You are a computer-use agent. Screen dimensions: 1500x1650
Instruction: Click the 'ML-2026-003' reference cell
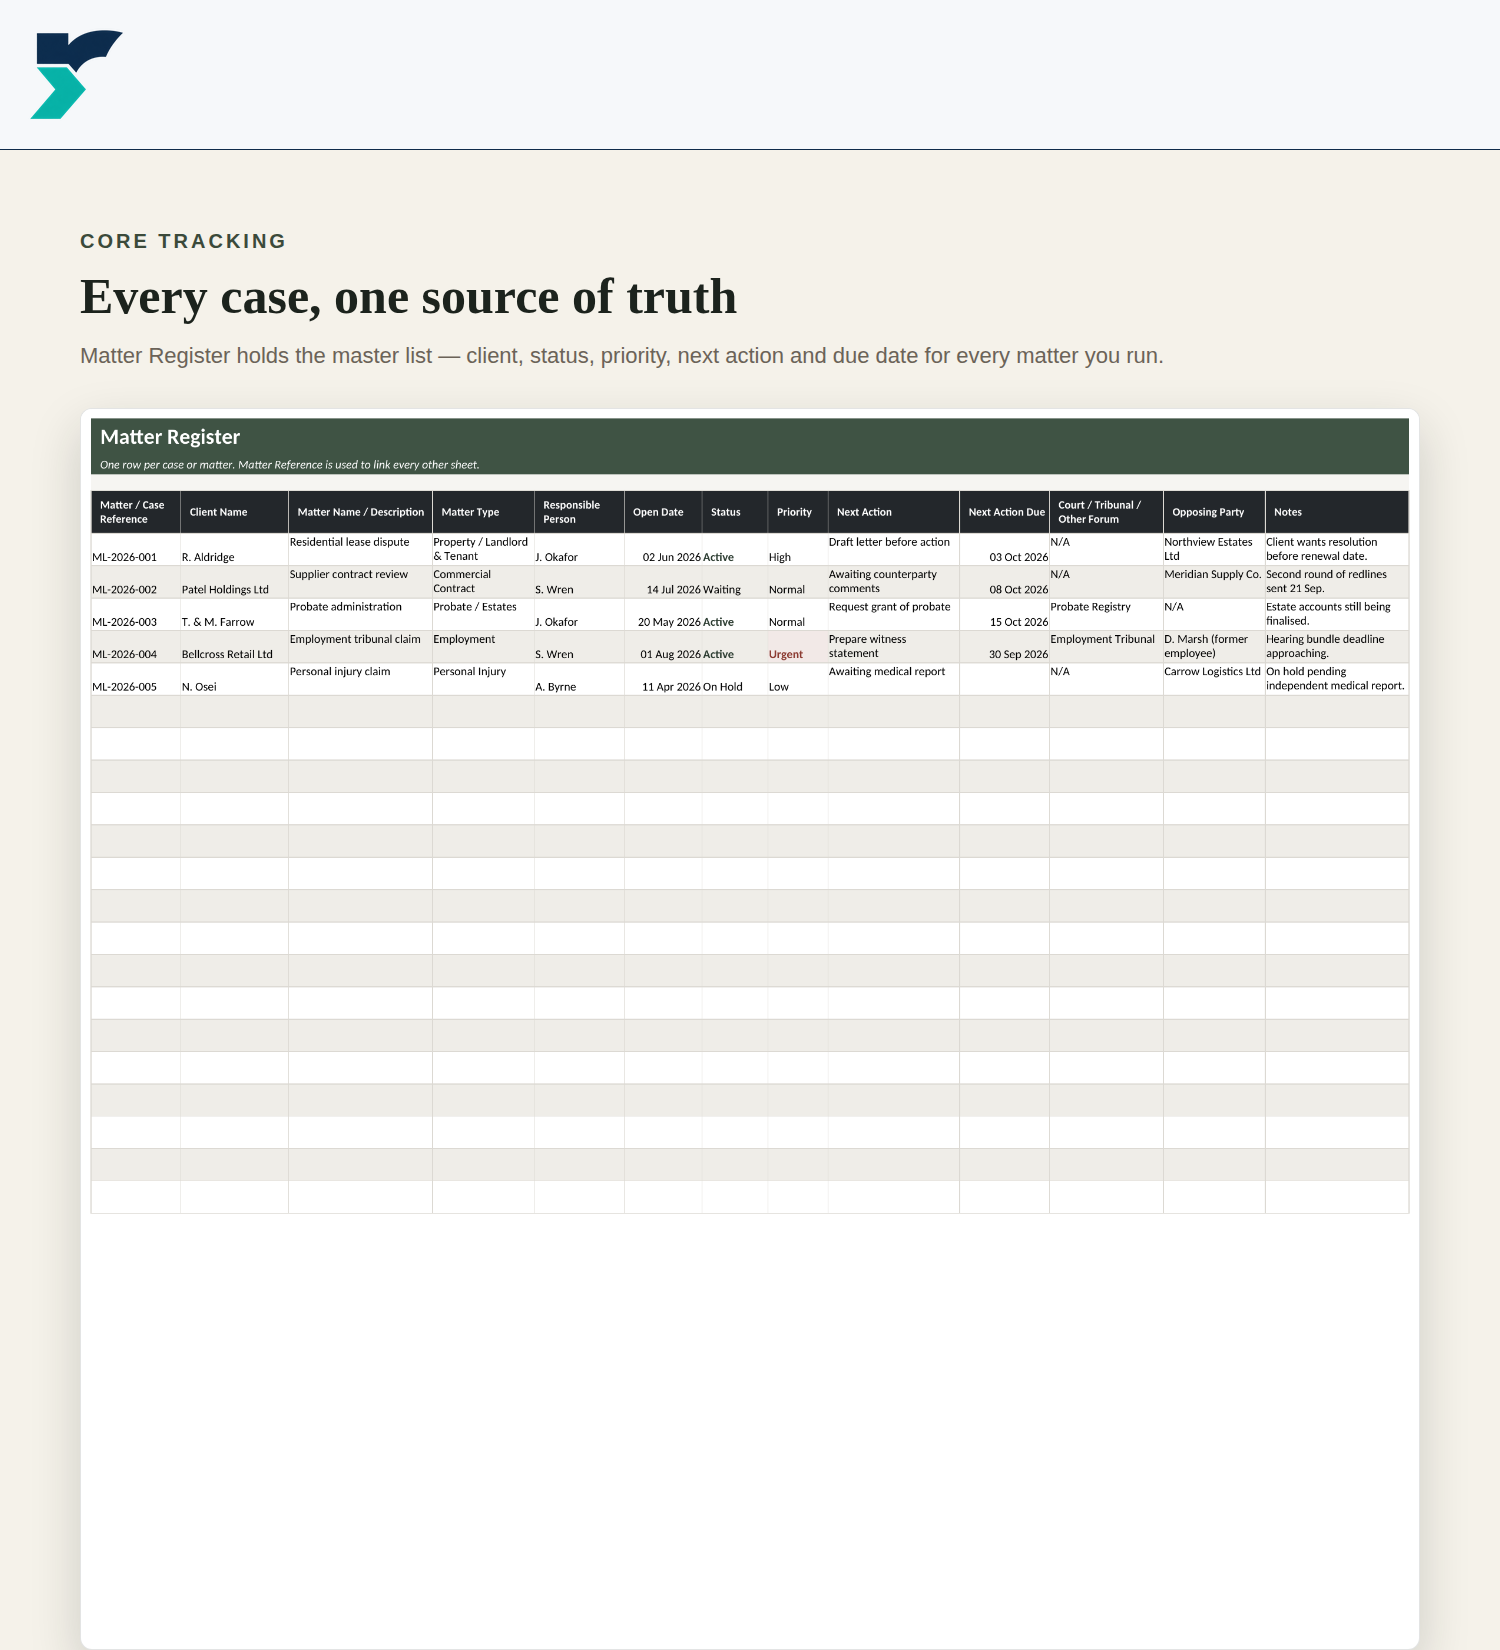point(135,615)
